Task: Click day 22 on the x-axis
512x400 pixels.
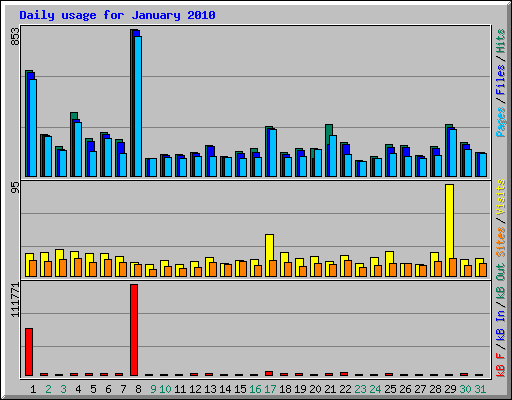Action: [345, 389]
